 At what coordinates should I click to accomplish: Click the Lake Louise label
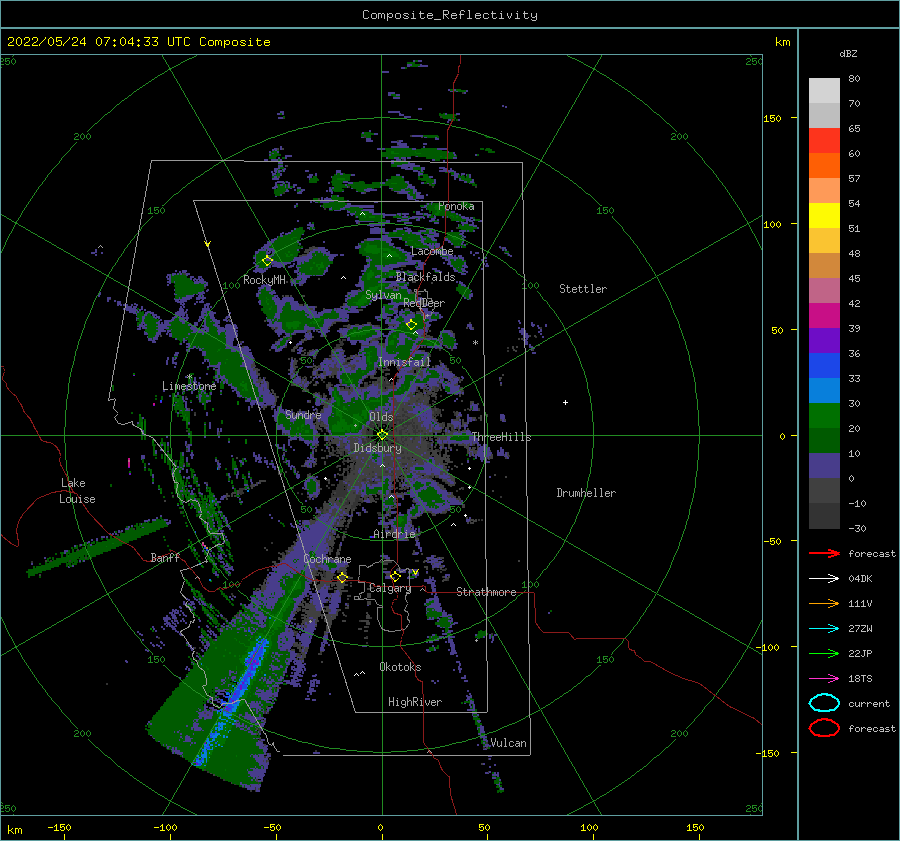point(77,491)
